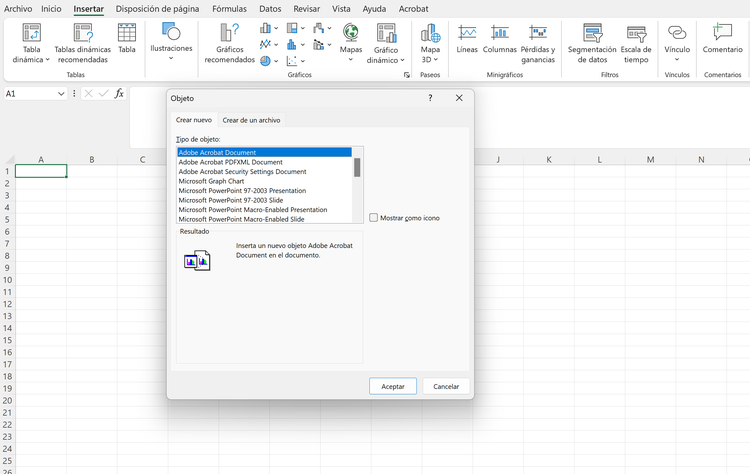Insert a waterfall or stock chart
Screen dimensions: 750x474
319,28
